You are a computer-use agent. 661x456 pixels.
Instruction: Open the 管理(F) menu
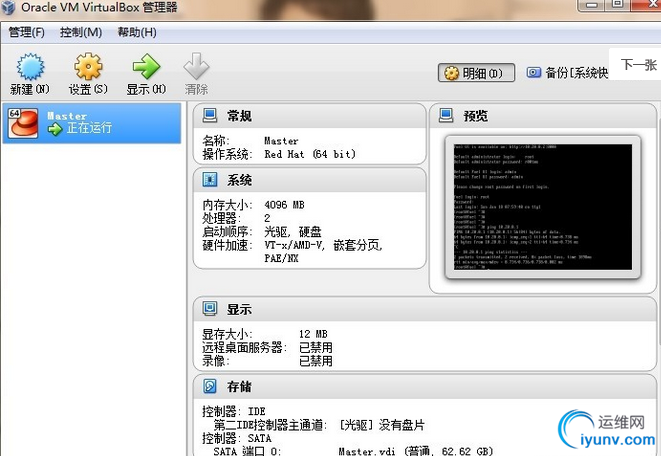click(x=27, y=32)
